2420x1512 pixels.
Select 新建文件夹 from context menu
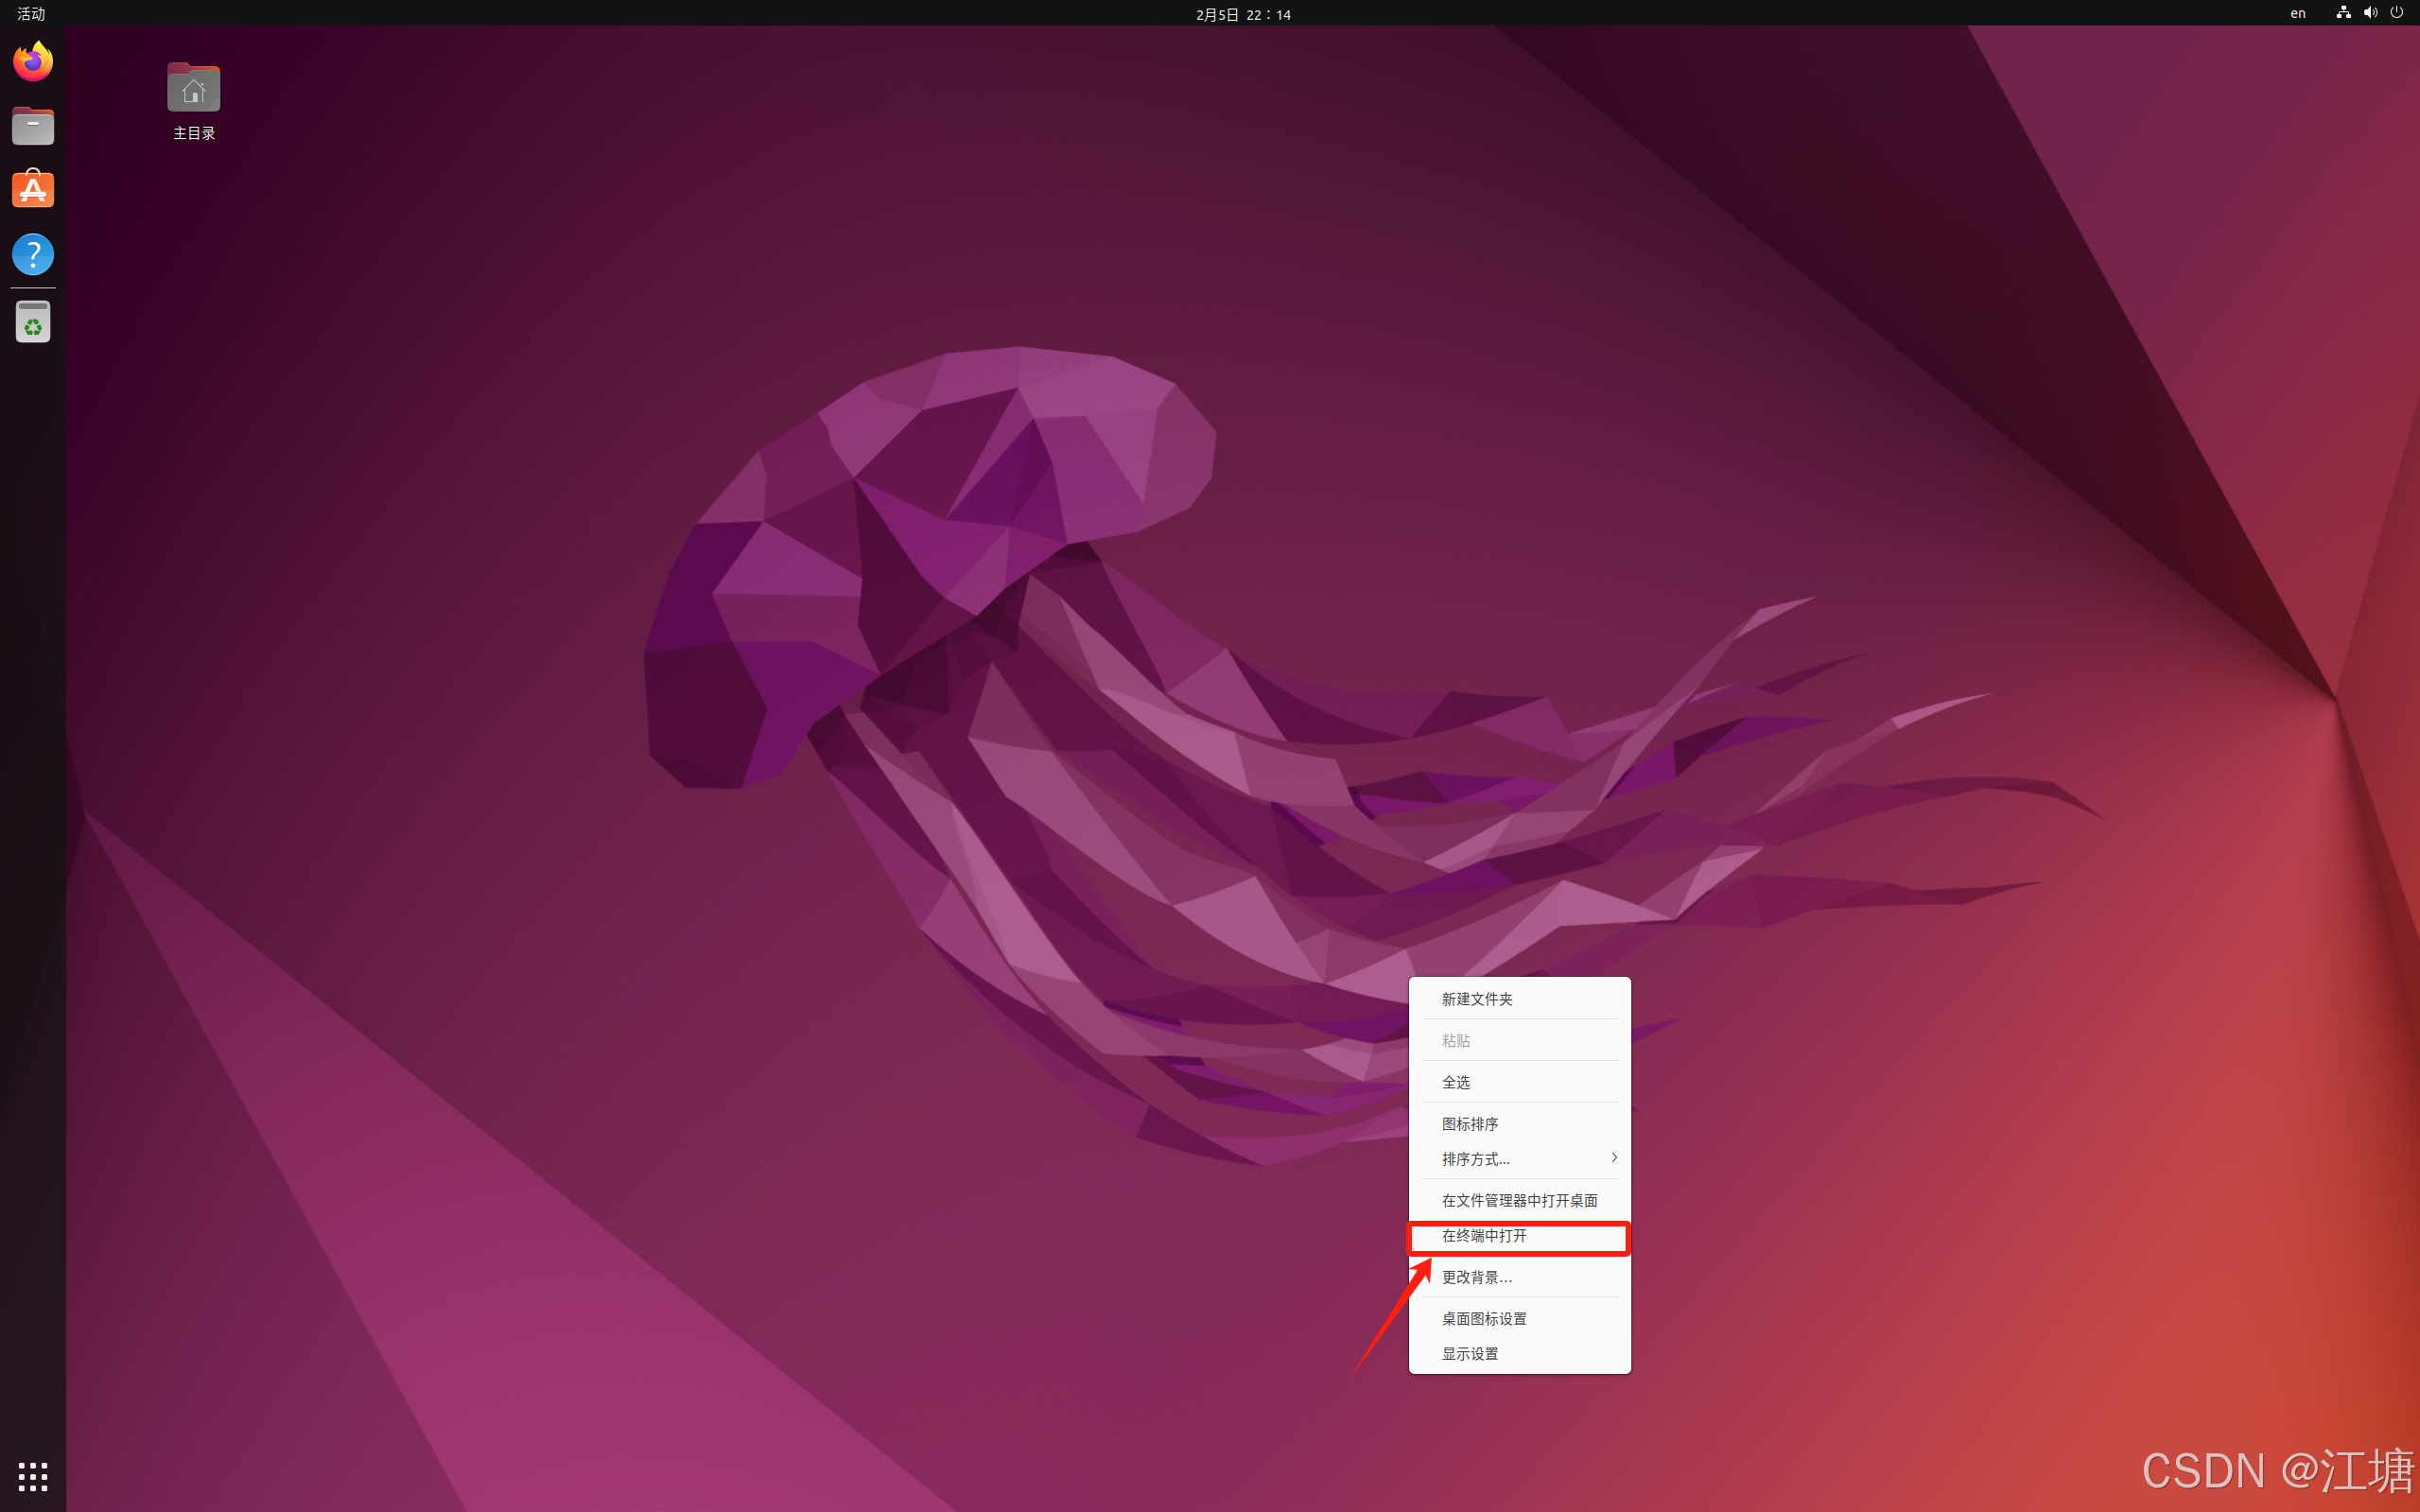(x=1476, y=999)
